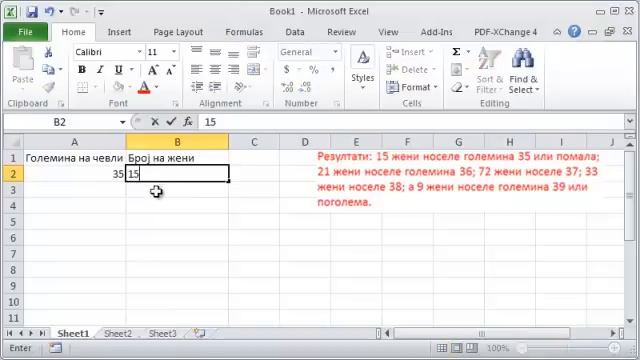Switch to the Page Layout tab
This screenshot has width=640, height=360.
point(178,32)
